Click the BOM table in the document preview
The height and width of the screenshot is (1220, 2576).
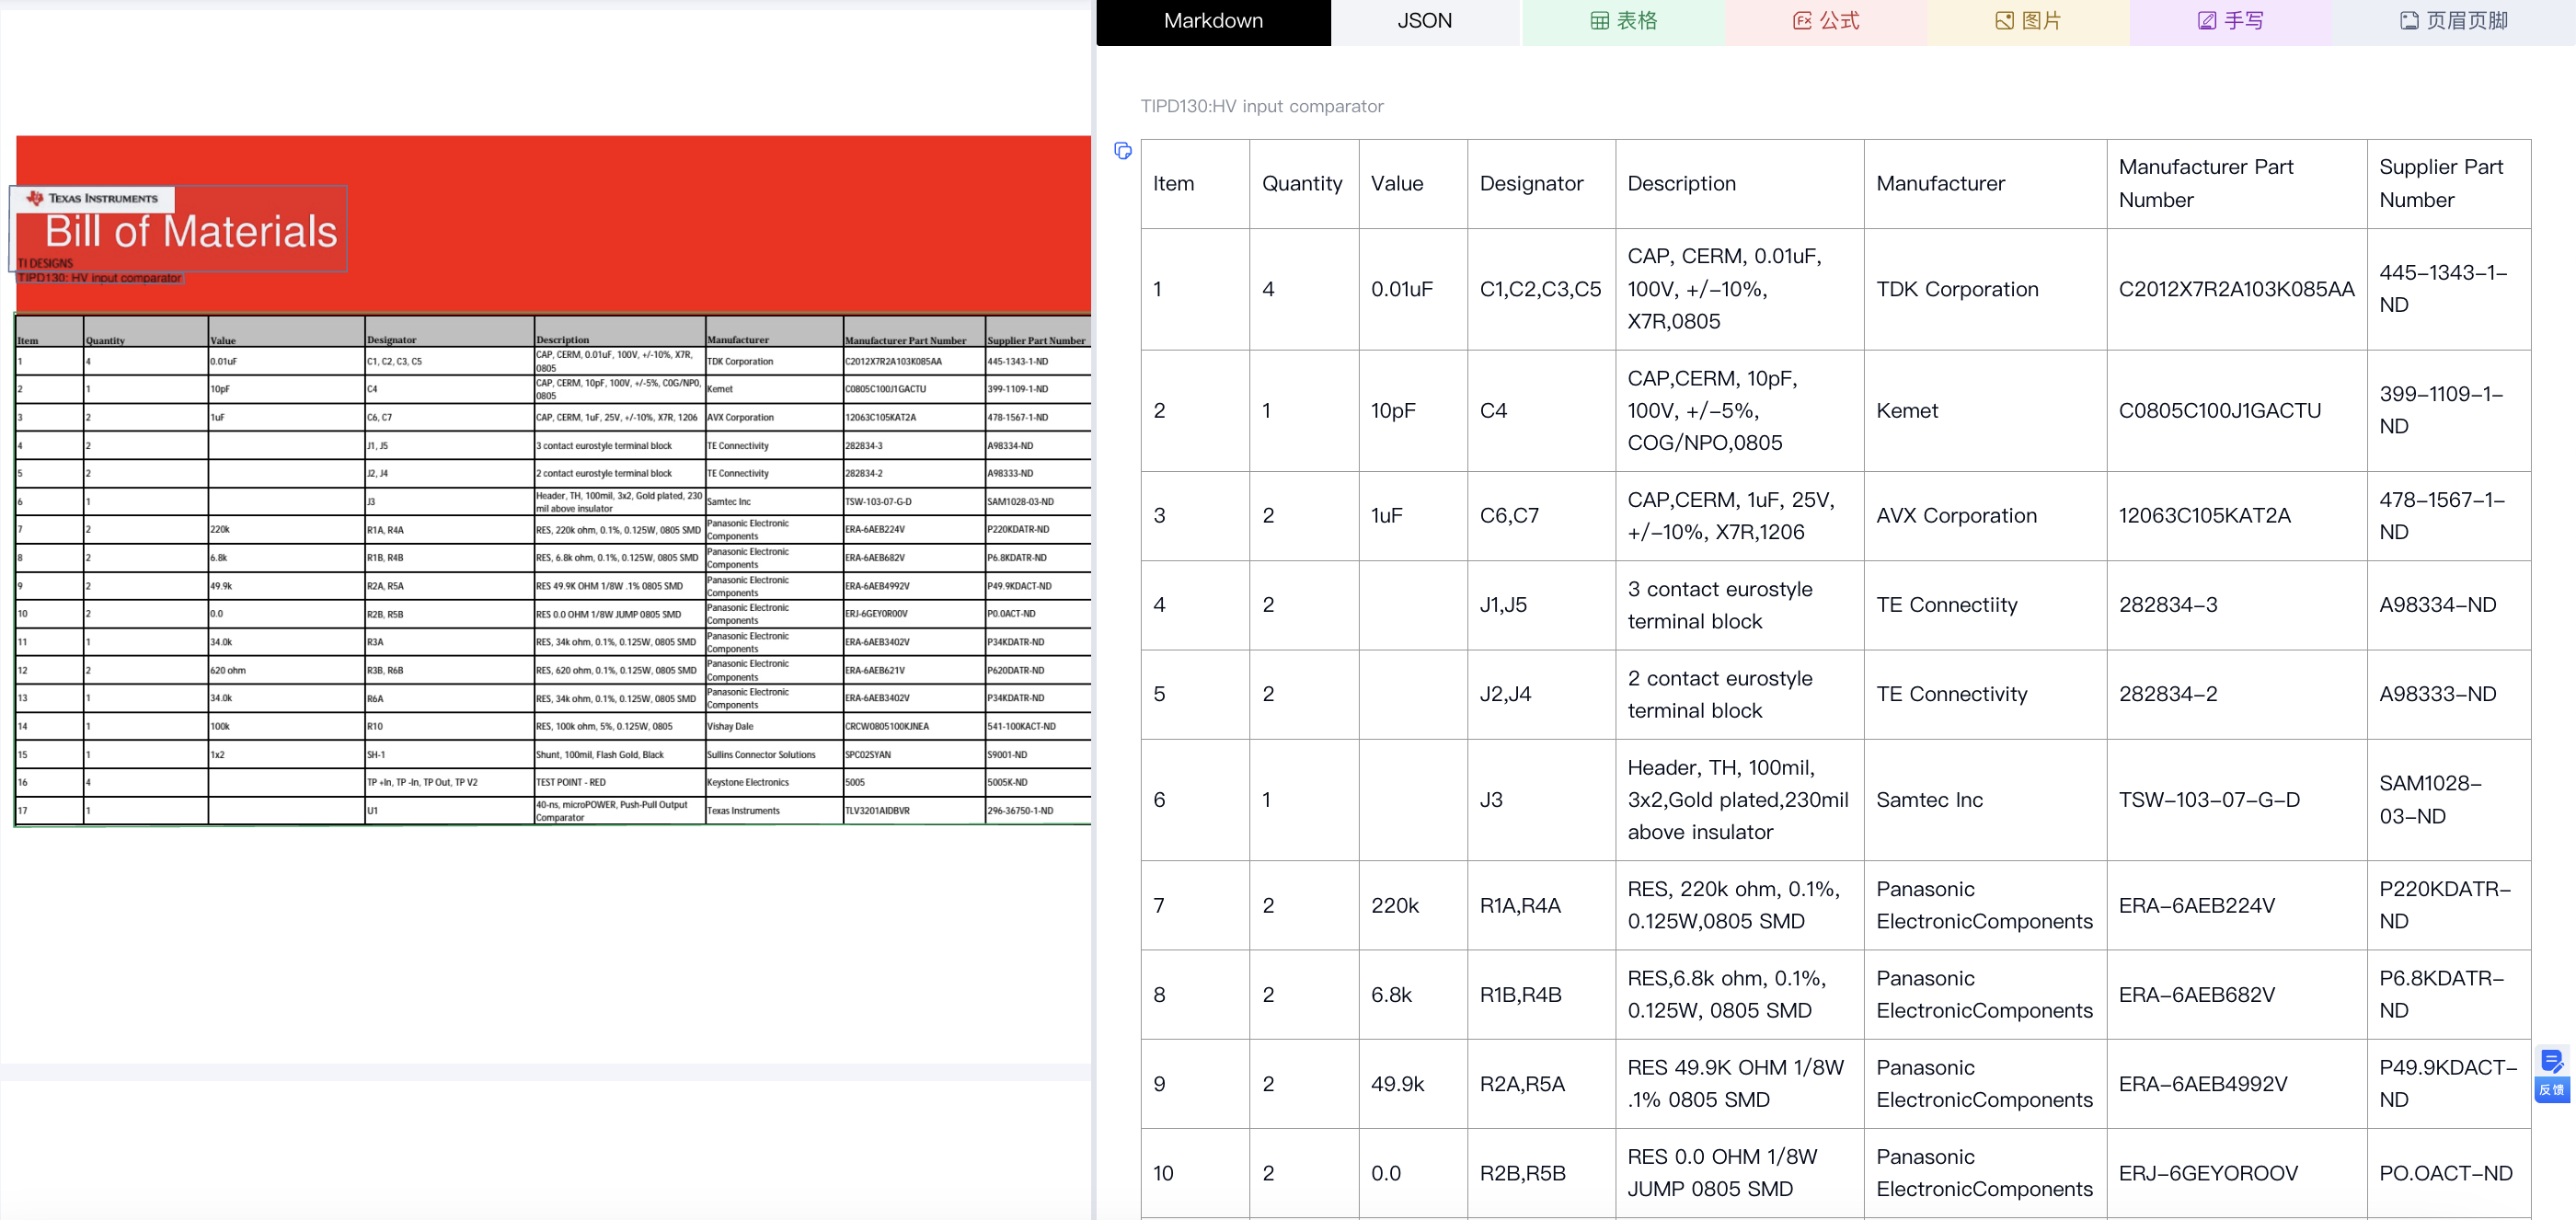pos(552,570)
